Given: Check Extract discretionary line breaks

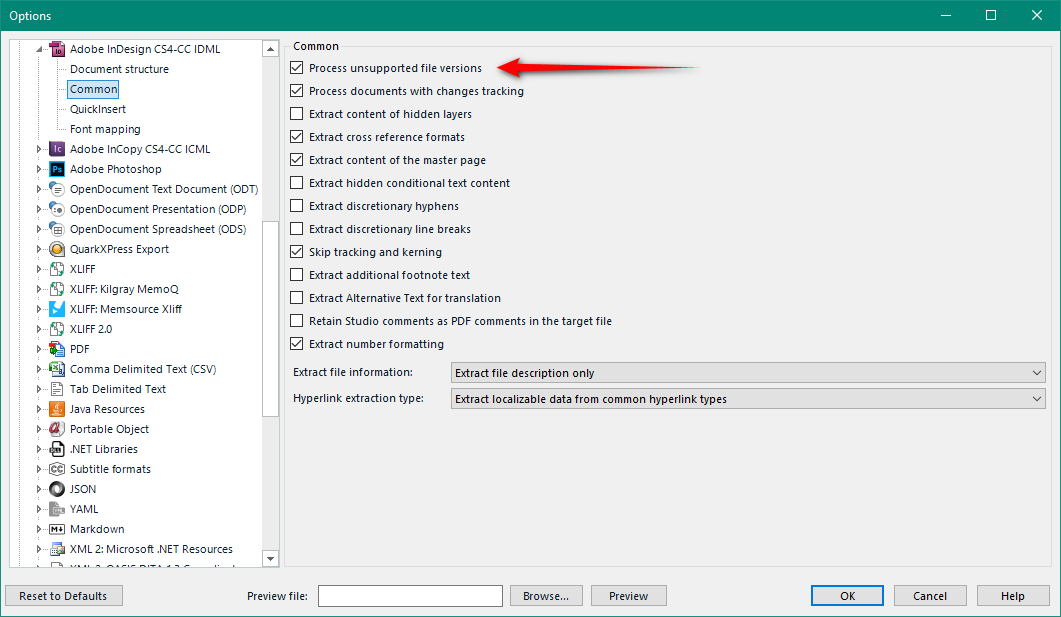Looking at the screenshot, I should coord(296,229).
